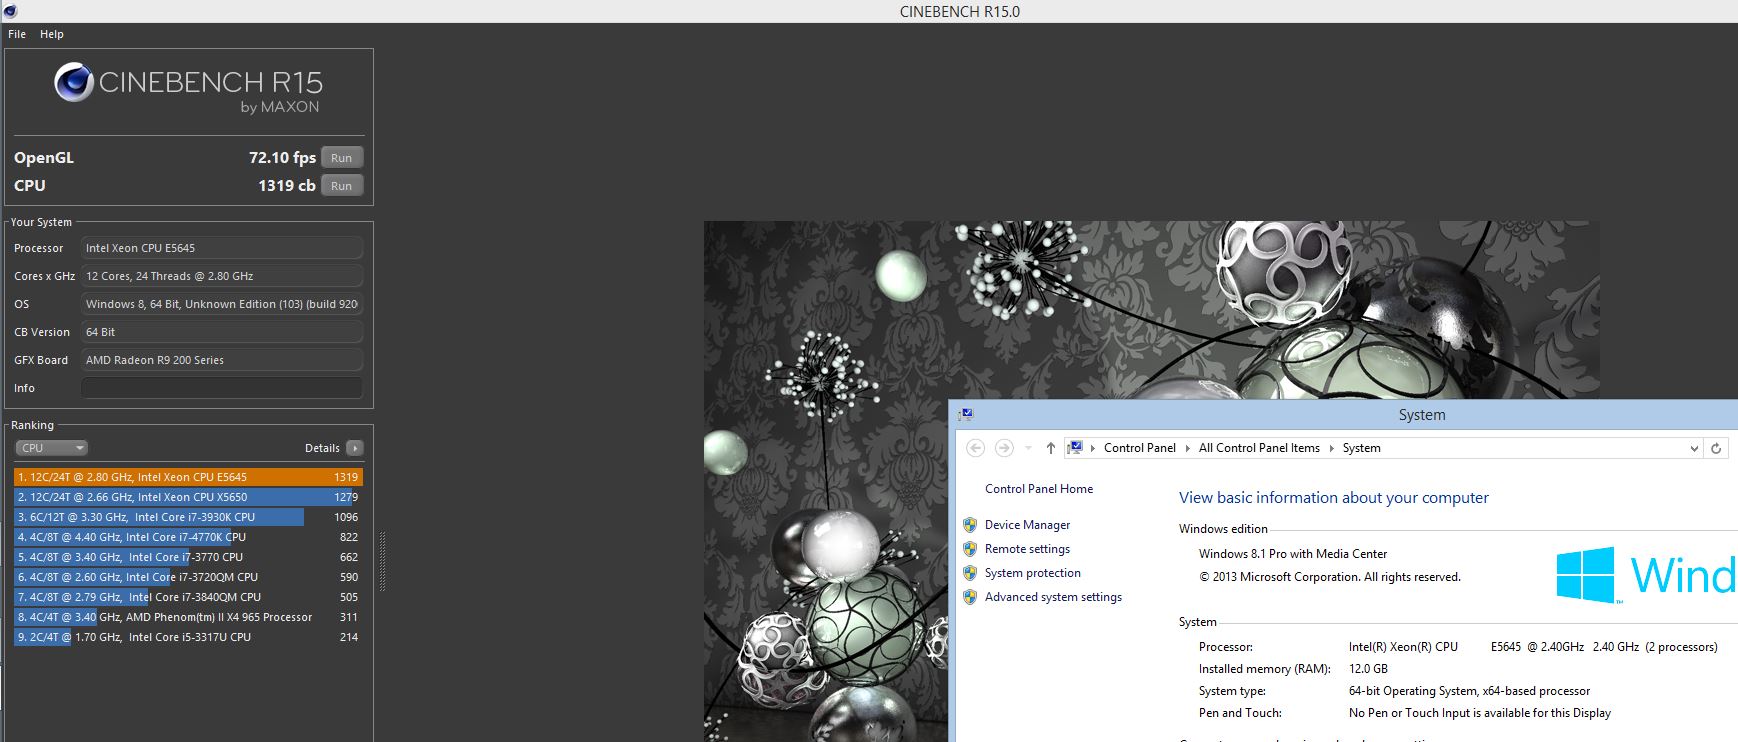Click the computer icon in address bar
This screenshot has height=742, width=1738.
pos(1075,448)
